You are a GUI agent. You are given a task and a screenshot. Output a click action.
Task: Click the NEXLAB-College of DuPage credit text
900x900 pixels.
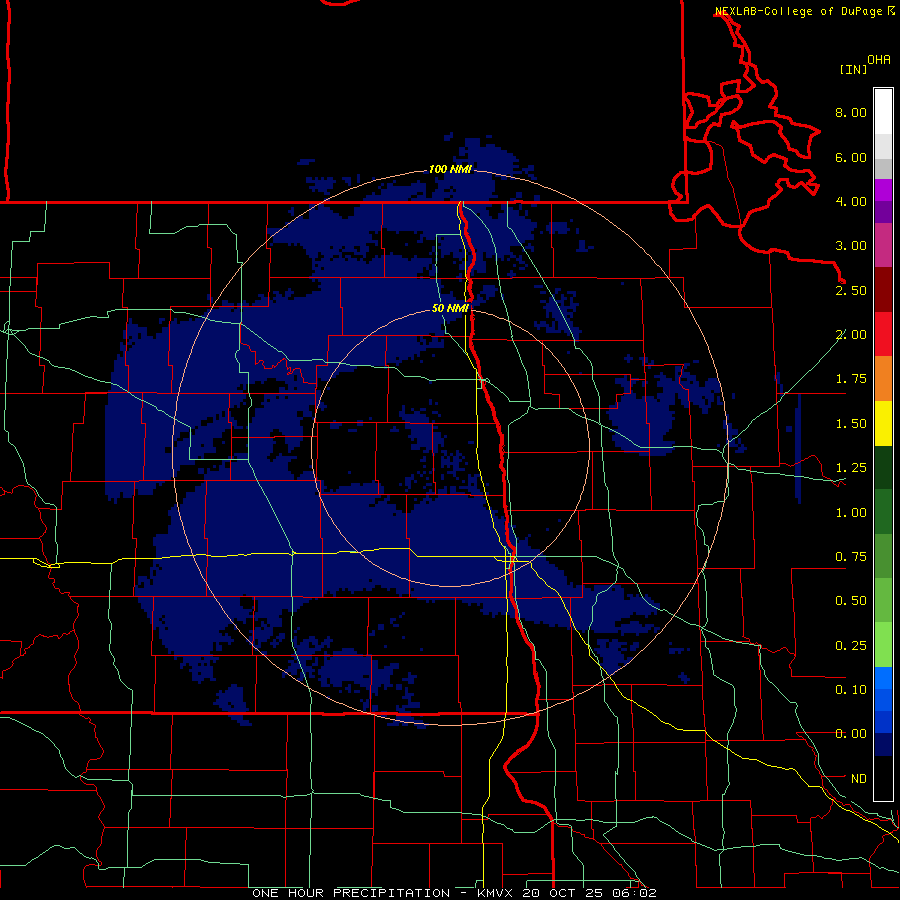[x=798, y=11]
